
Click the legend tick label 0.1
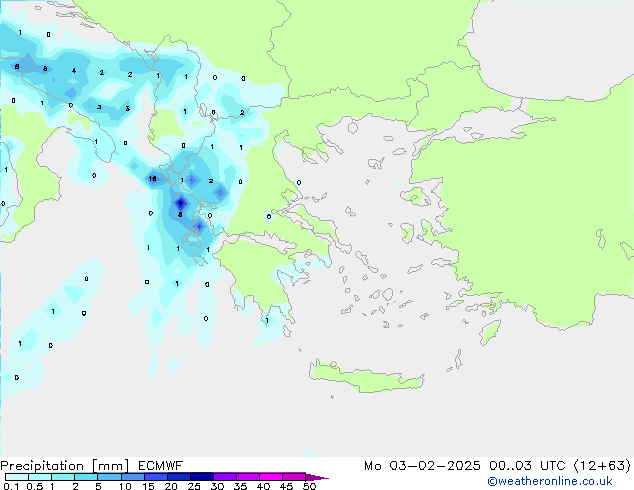pos(8,487)
